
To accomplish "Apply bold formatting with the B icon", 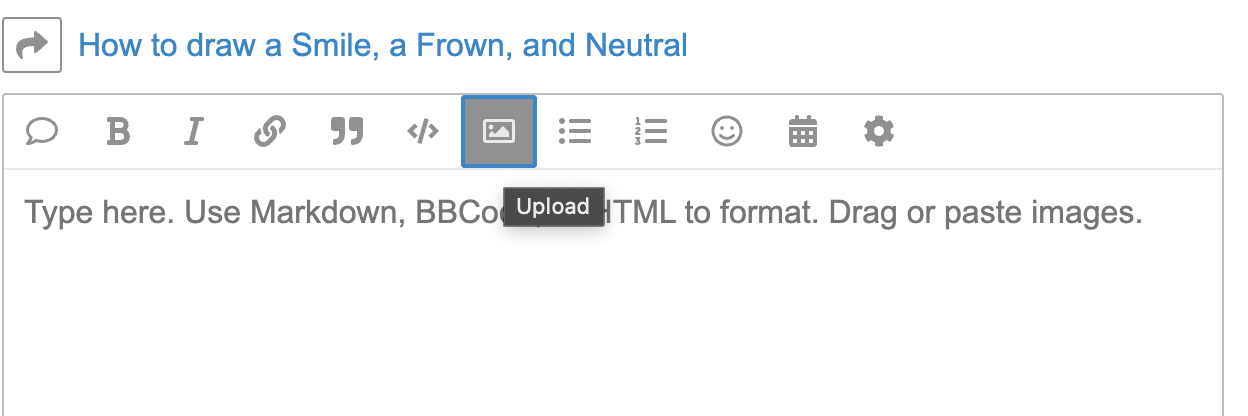I will pyautogui.click(x=118, y=131).
